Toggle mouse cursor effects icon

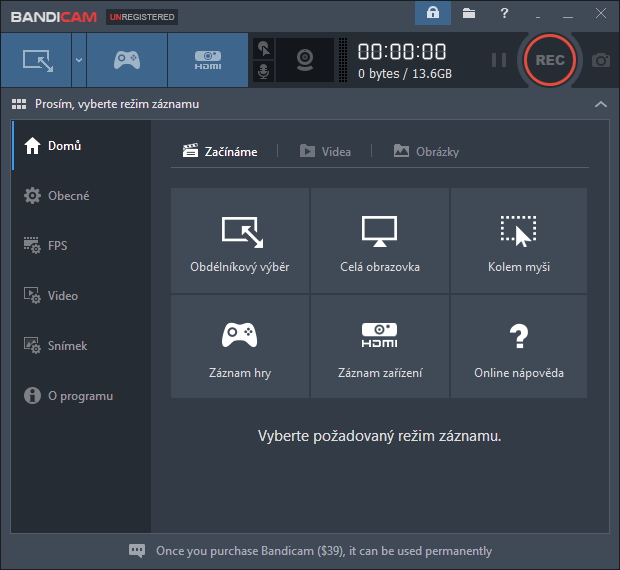(x=263, y=49)
